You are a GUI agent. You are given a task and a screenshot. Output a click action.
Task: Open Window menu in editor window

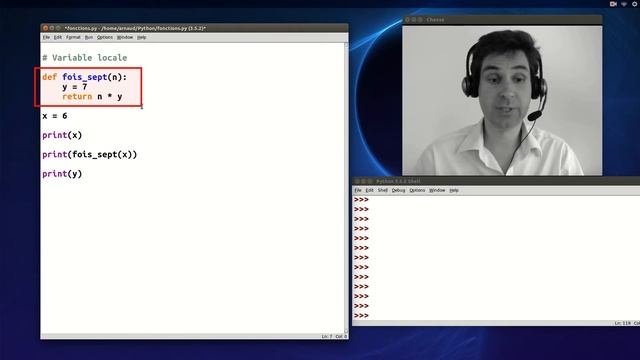[125, 37]
